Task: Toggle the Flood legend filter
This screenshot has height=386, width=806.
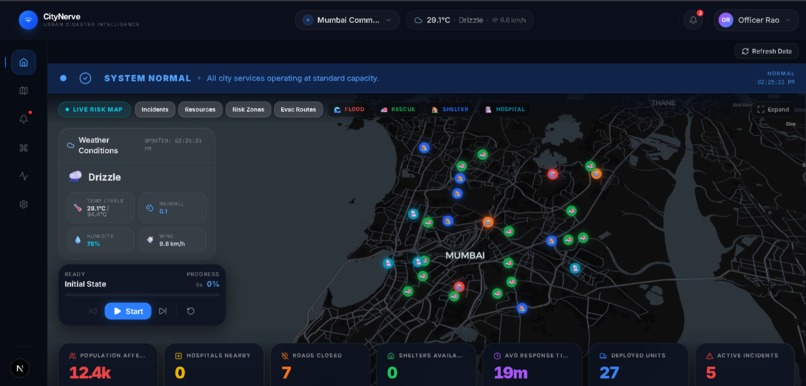Action: (349, 109)
